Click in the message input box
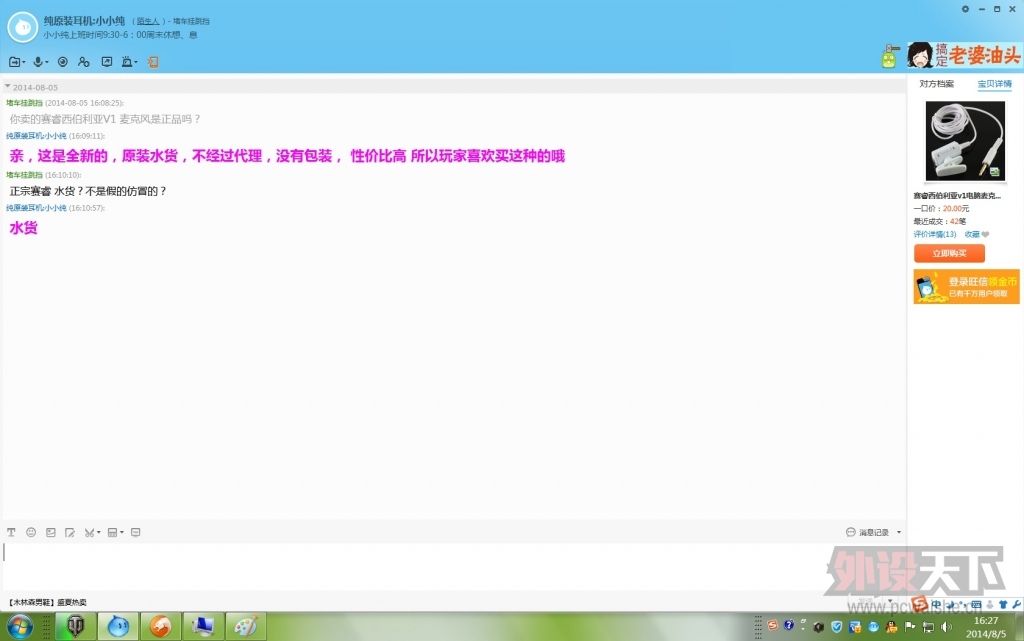 tap(450, 565)
